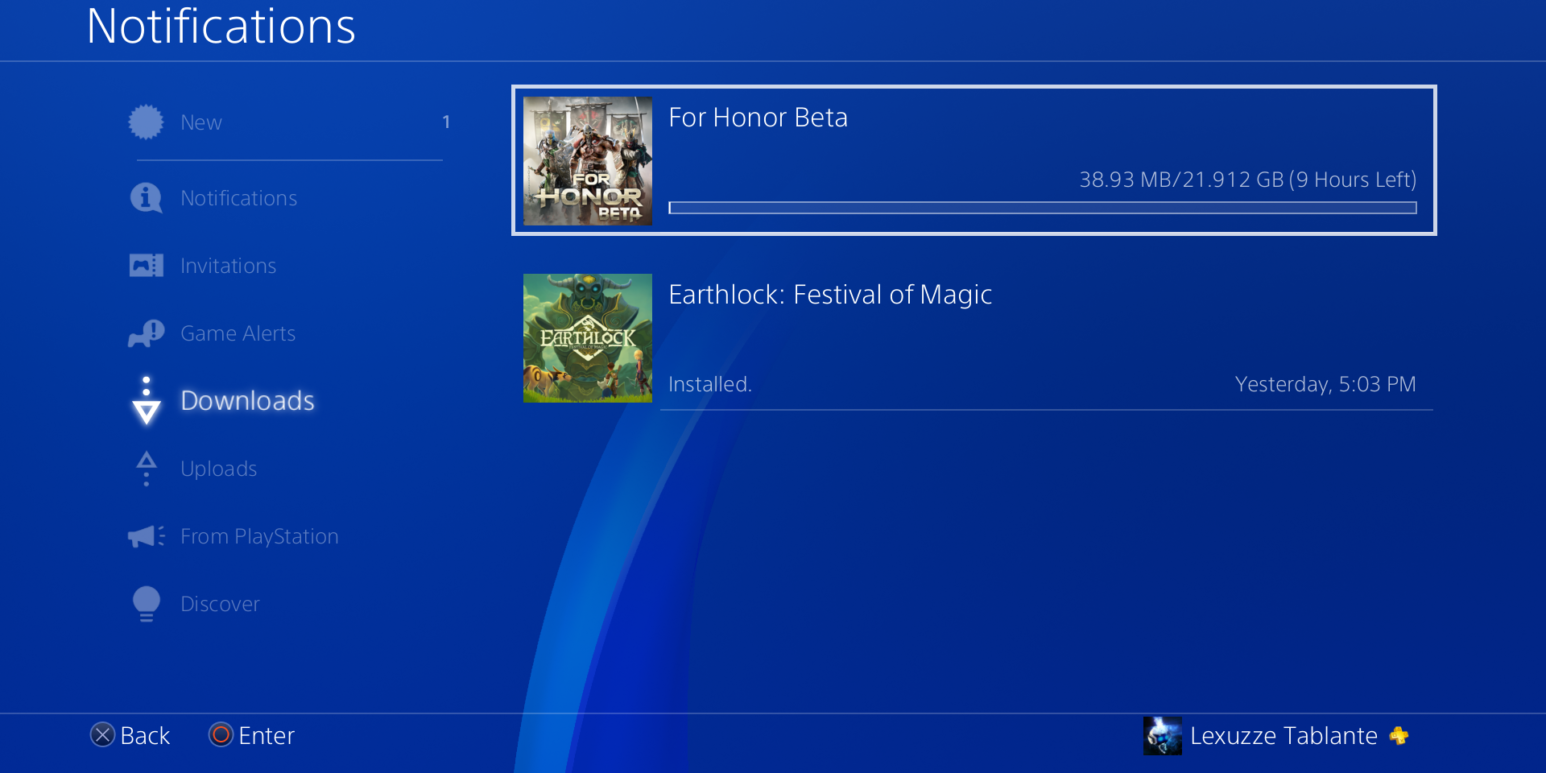Go to From PlayStation label

(259, 537)
